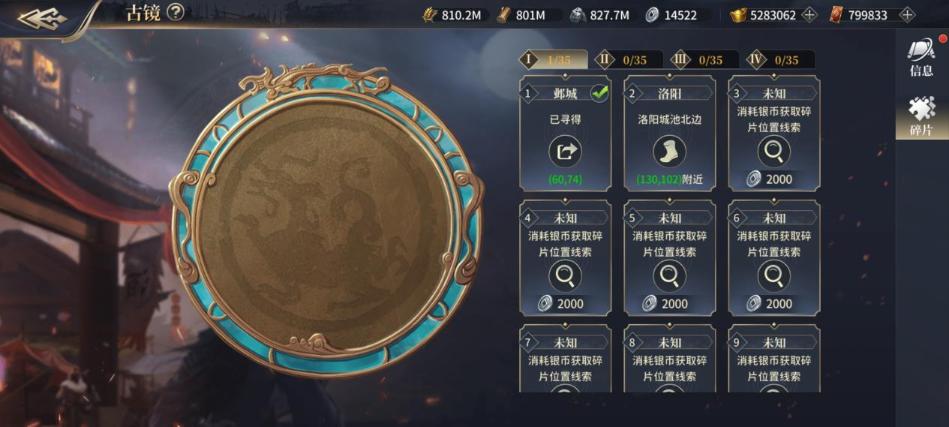Add red tokens with the plus button
This screenshot has height=427, width=949.
click(x=906, y=15)
